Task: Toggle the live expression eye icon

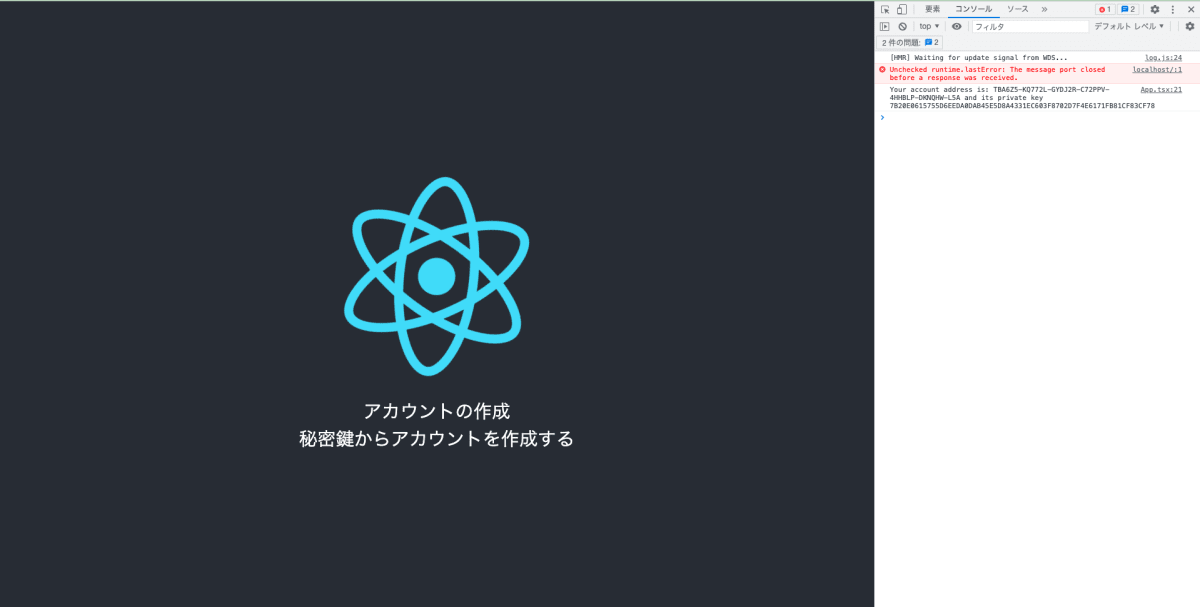Action: pyautogui.click(x=957, y=26)
